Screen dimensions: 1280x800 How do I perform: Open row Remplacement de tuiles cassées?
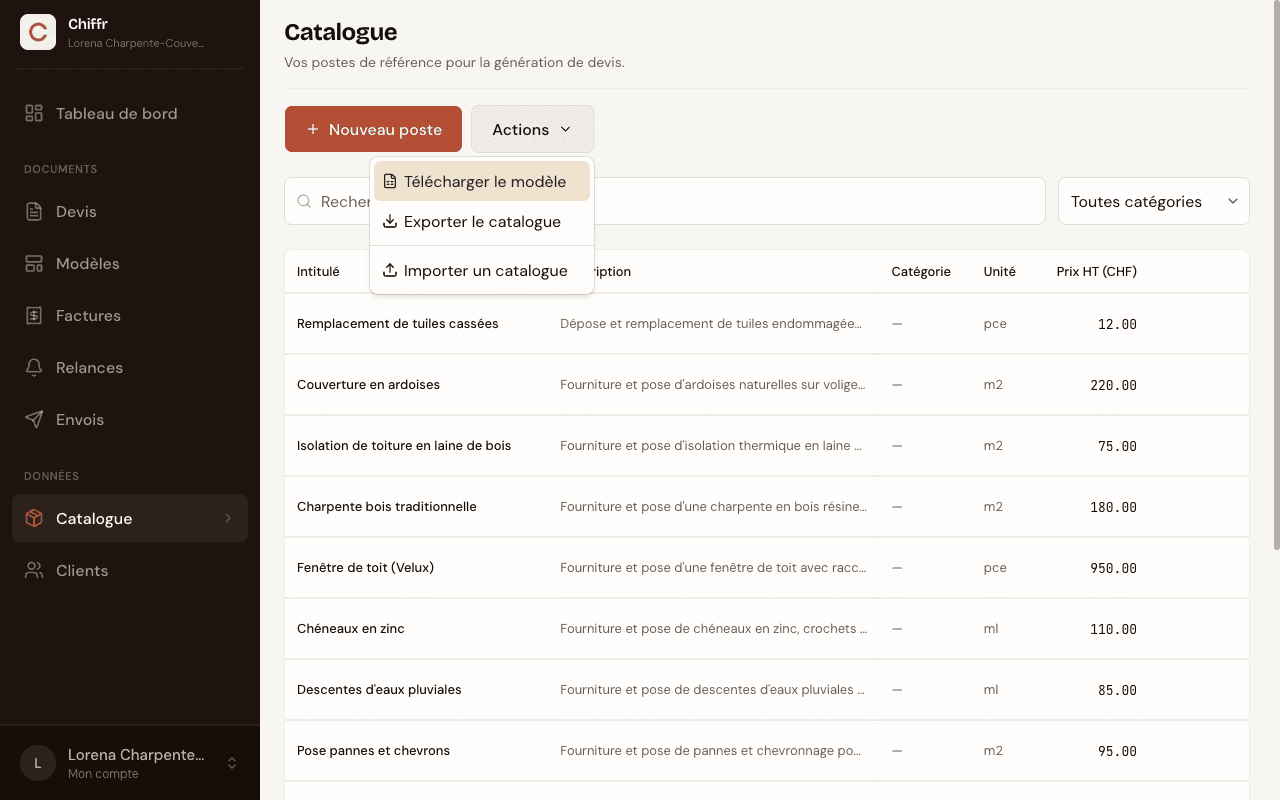(x=767, y=324)
